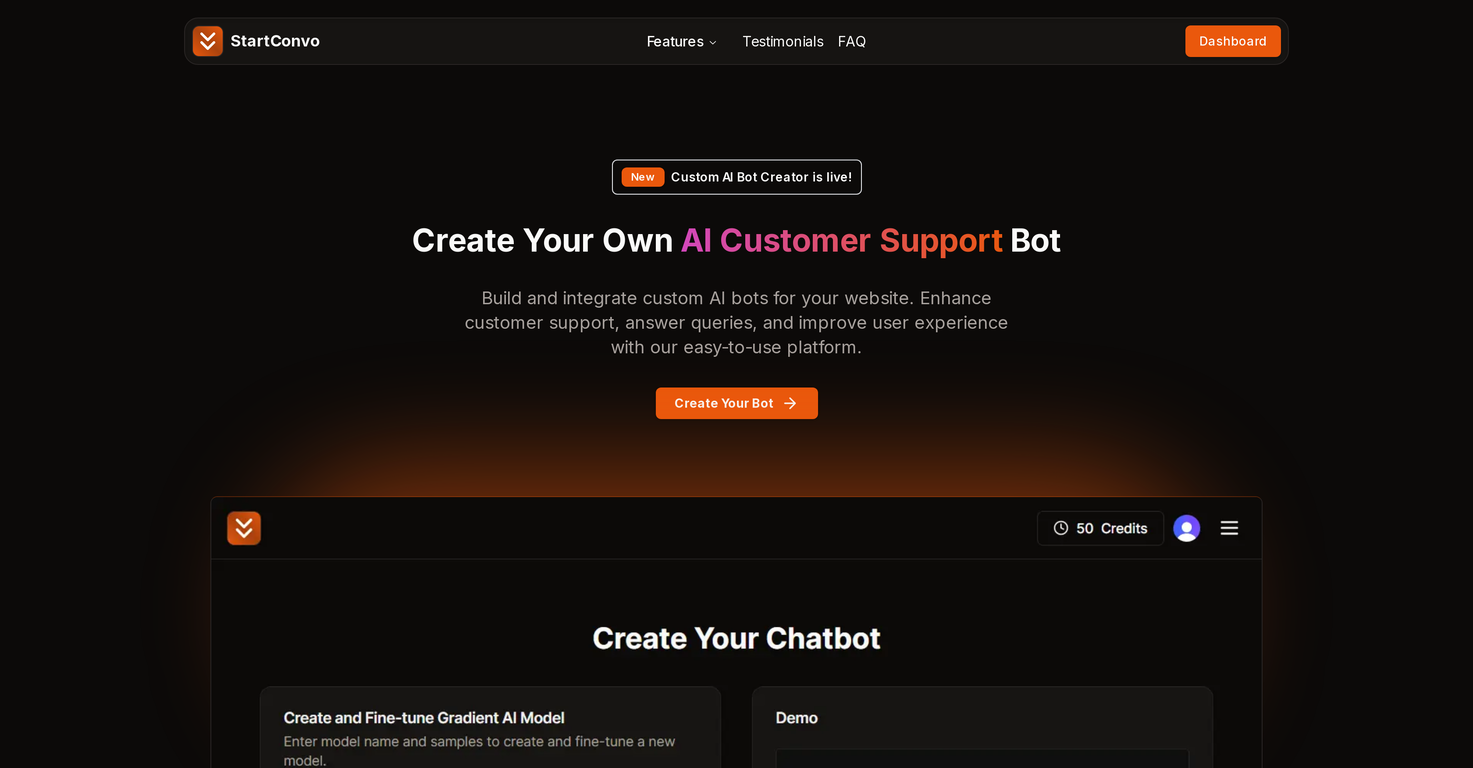Image resolution: width=1473 pixels, height=768 pixels.
Task: Open the Dashboard button
Action: tap(1232, 41)
